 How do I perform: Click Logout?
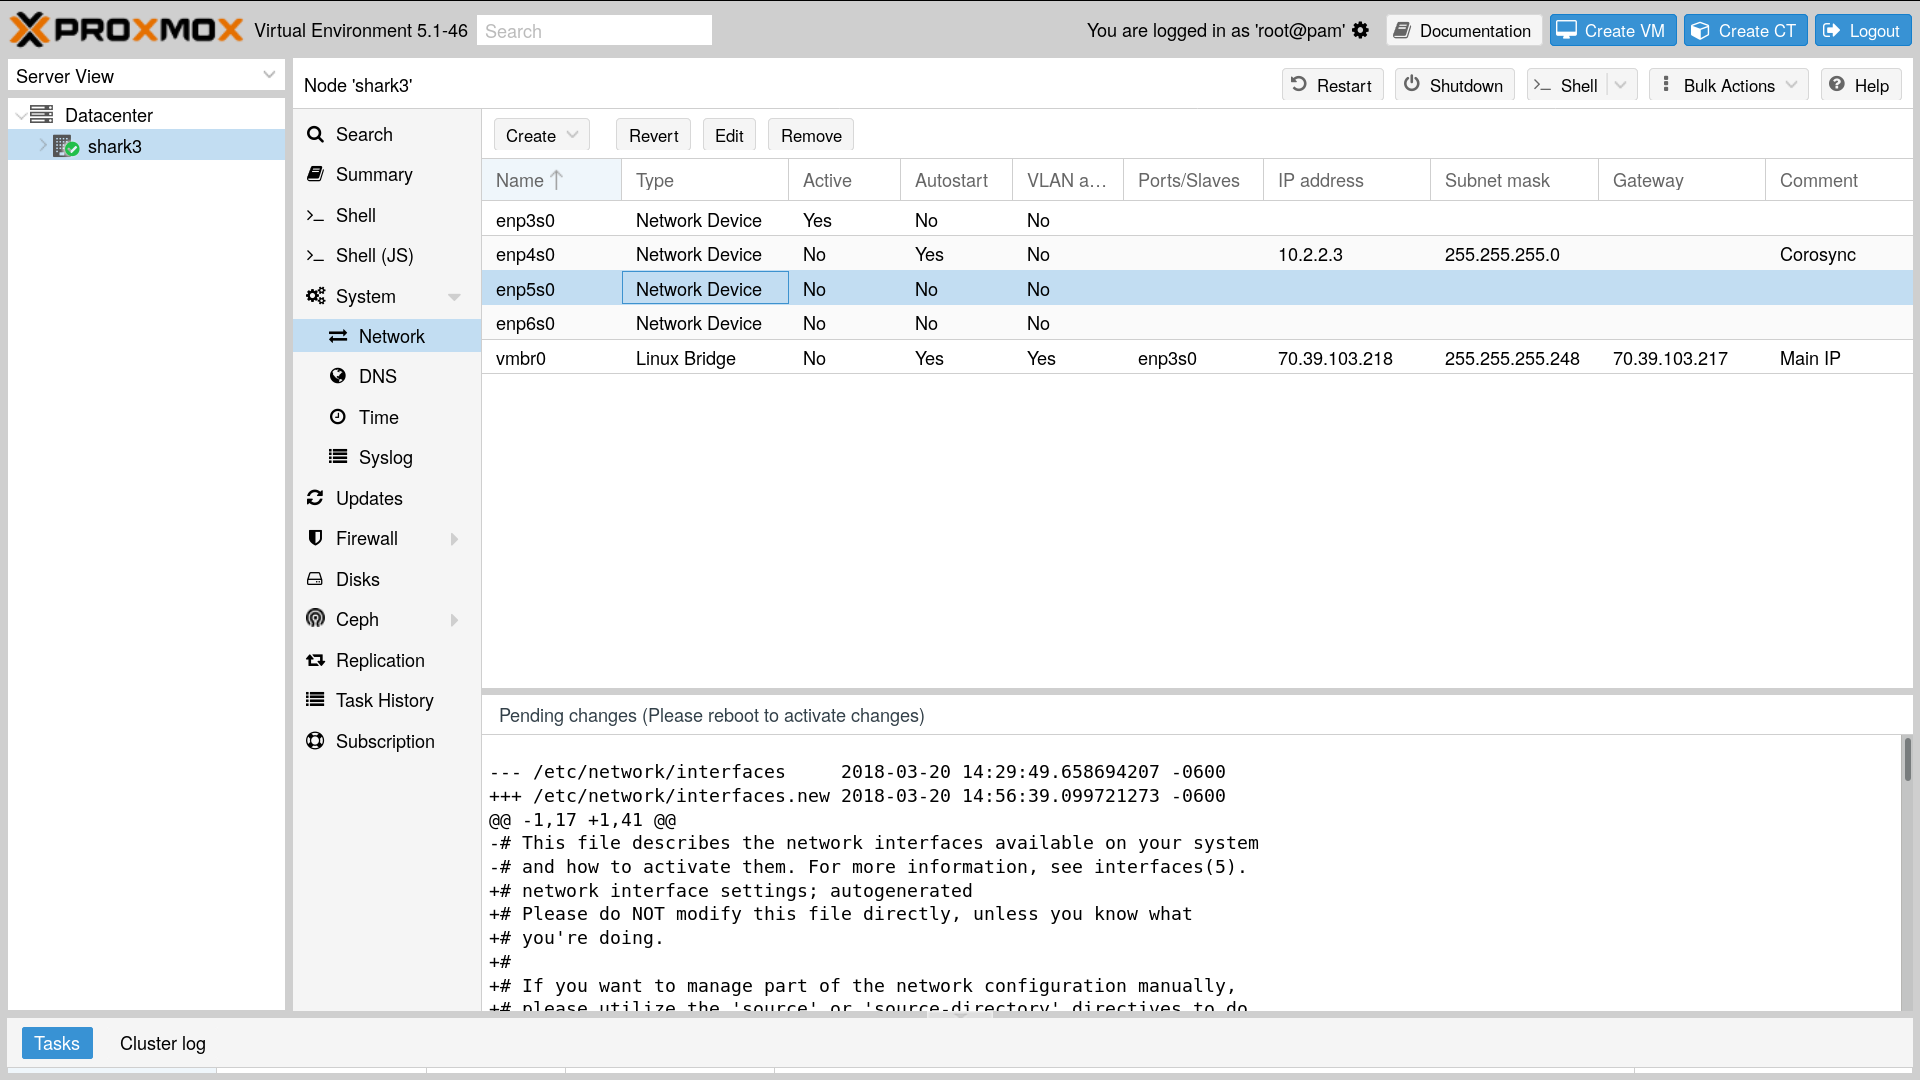point(1863,31)
